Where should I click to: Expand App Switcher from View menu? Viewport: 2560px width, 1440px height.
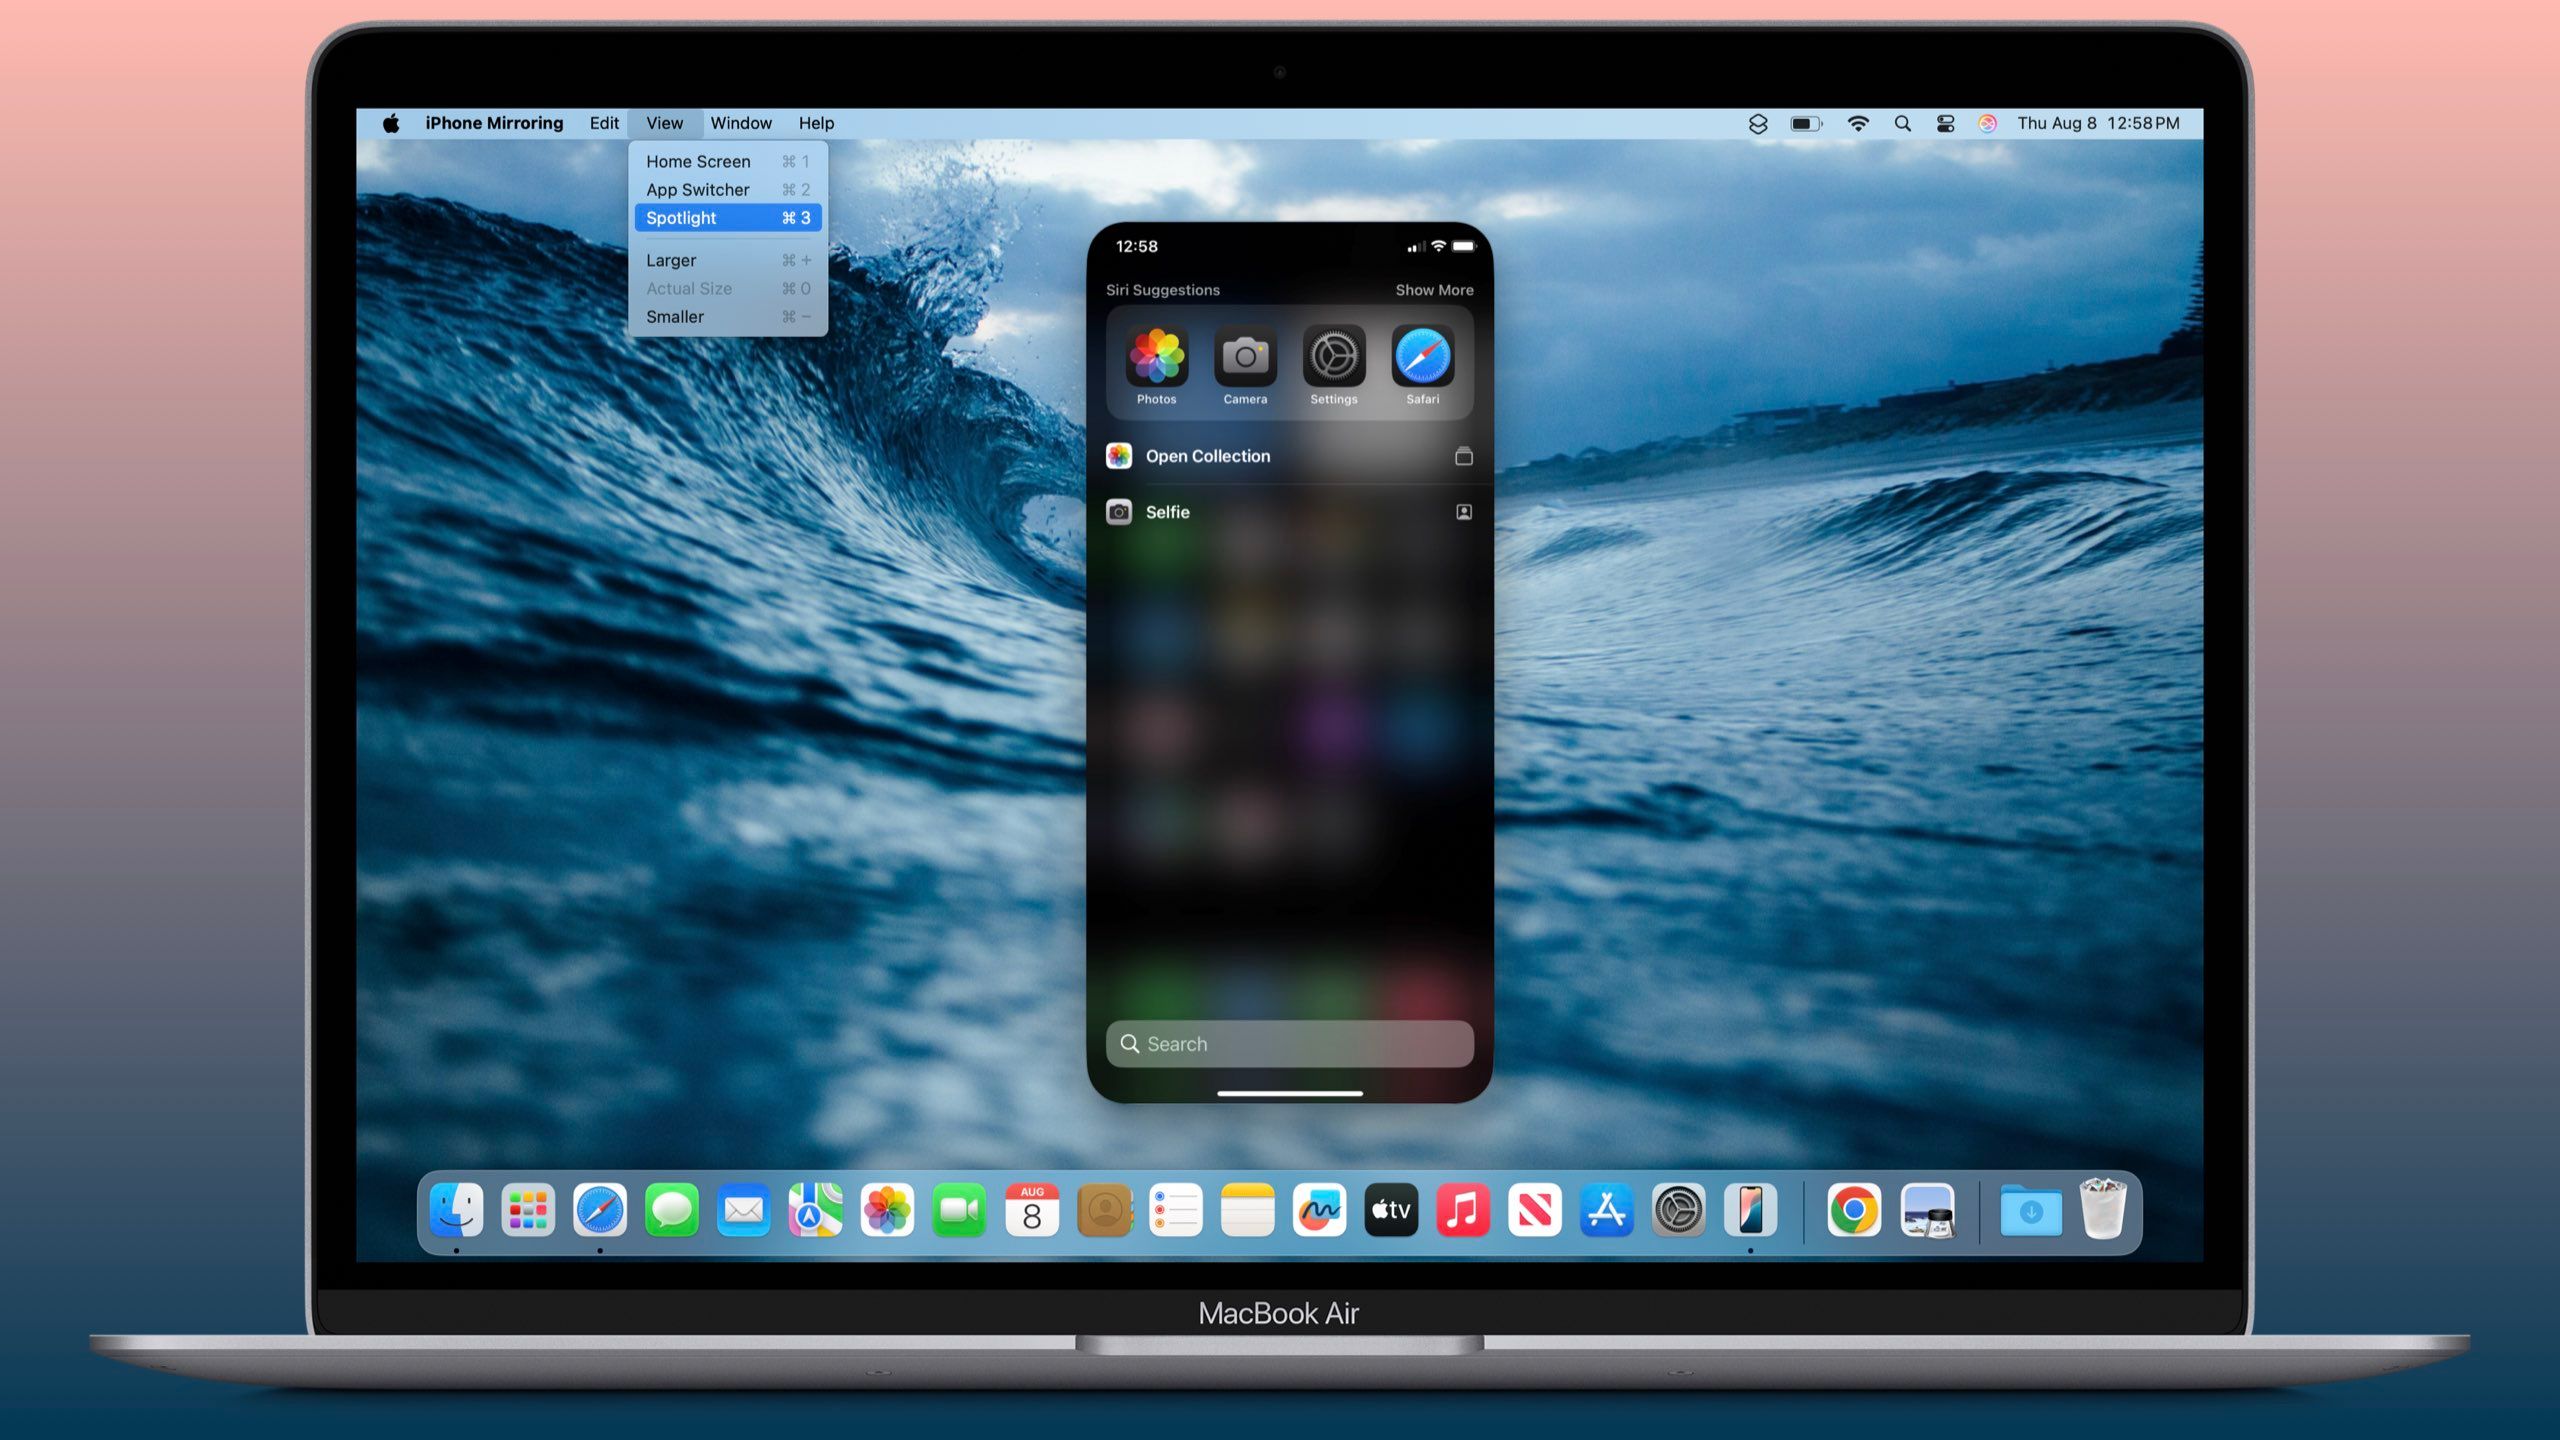(x=696, y=188)
